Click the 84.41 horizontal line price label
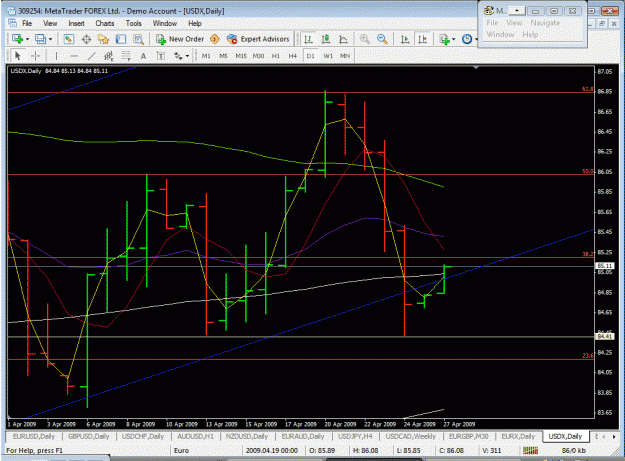 pyautogui.click(x=605, y=337)
